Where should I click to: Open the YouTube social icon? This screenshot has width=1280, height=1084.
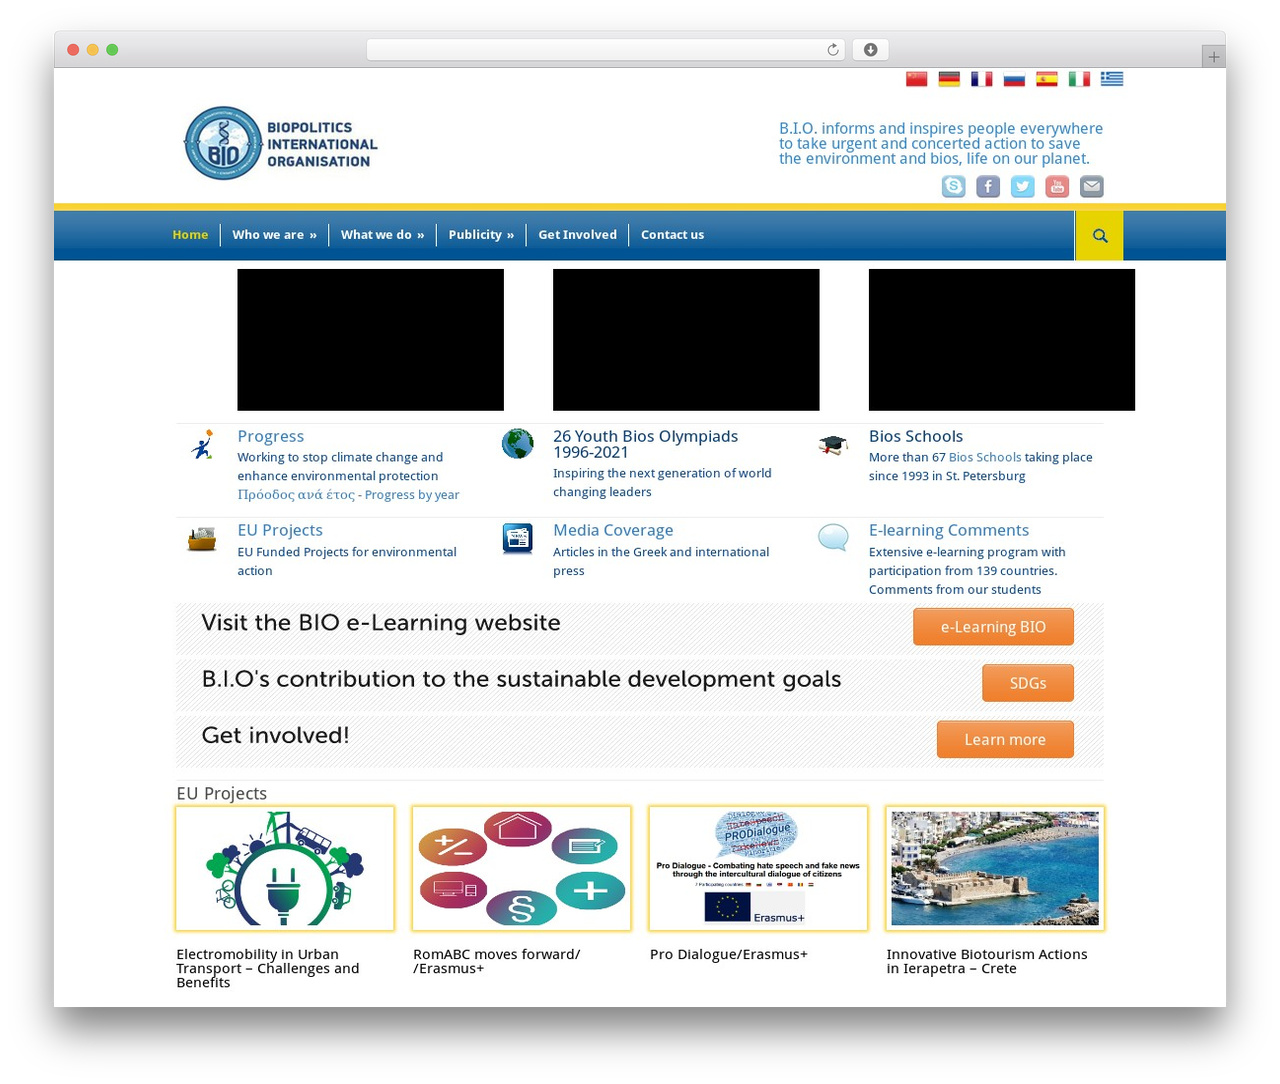click(x=1057, y=186)
